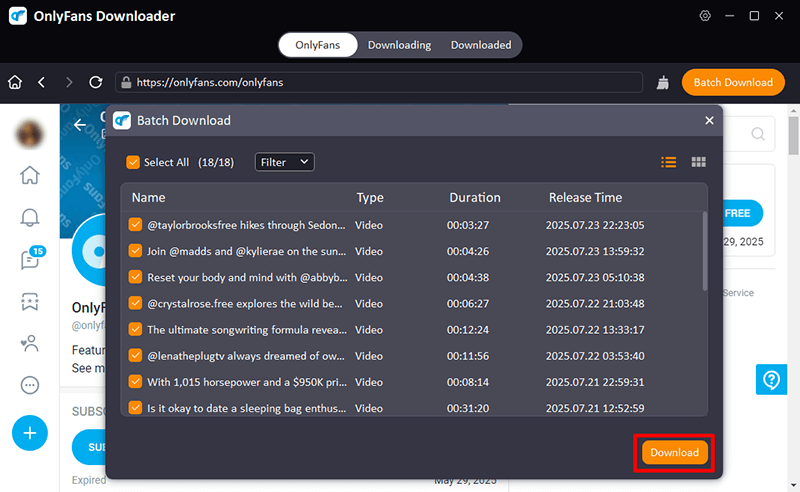Deselect the ultimate songwriting formula video
Viewport: 800px width, 492px height.
point(135,329)
